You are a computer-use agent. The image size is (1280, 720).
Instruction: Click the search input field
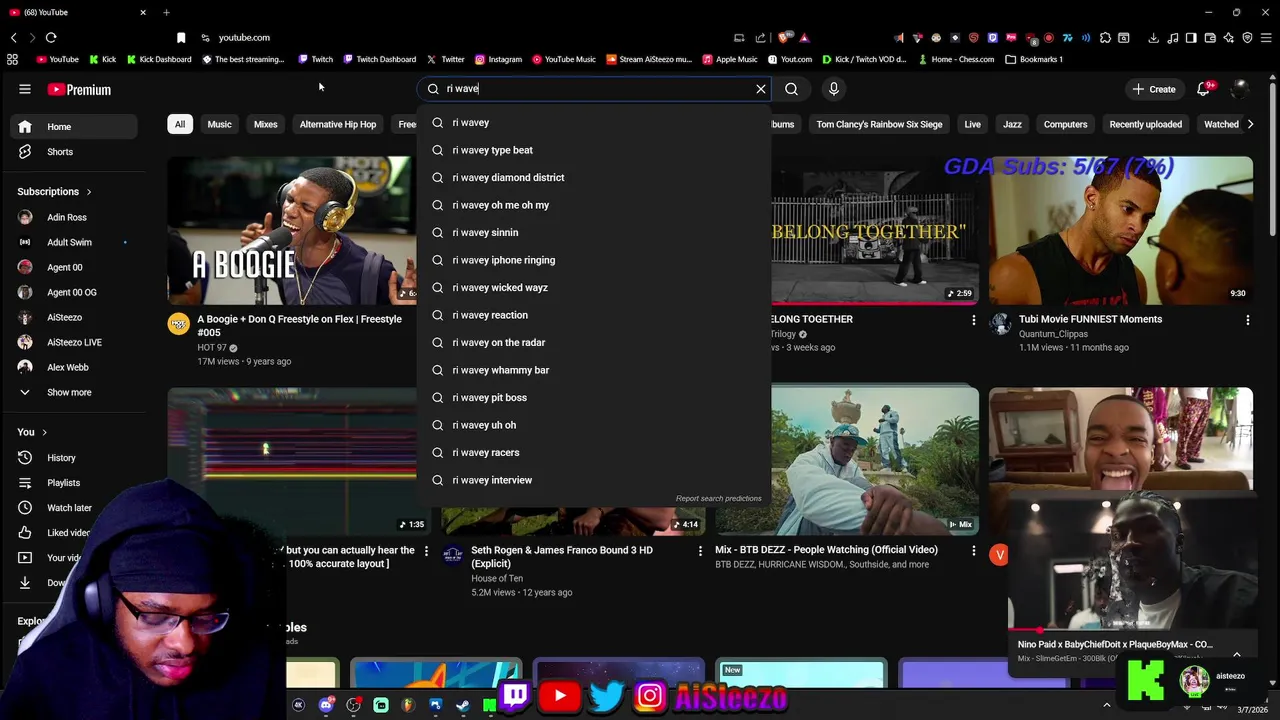coord(595,89)
